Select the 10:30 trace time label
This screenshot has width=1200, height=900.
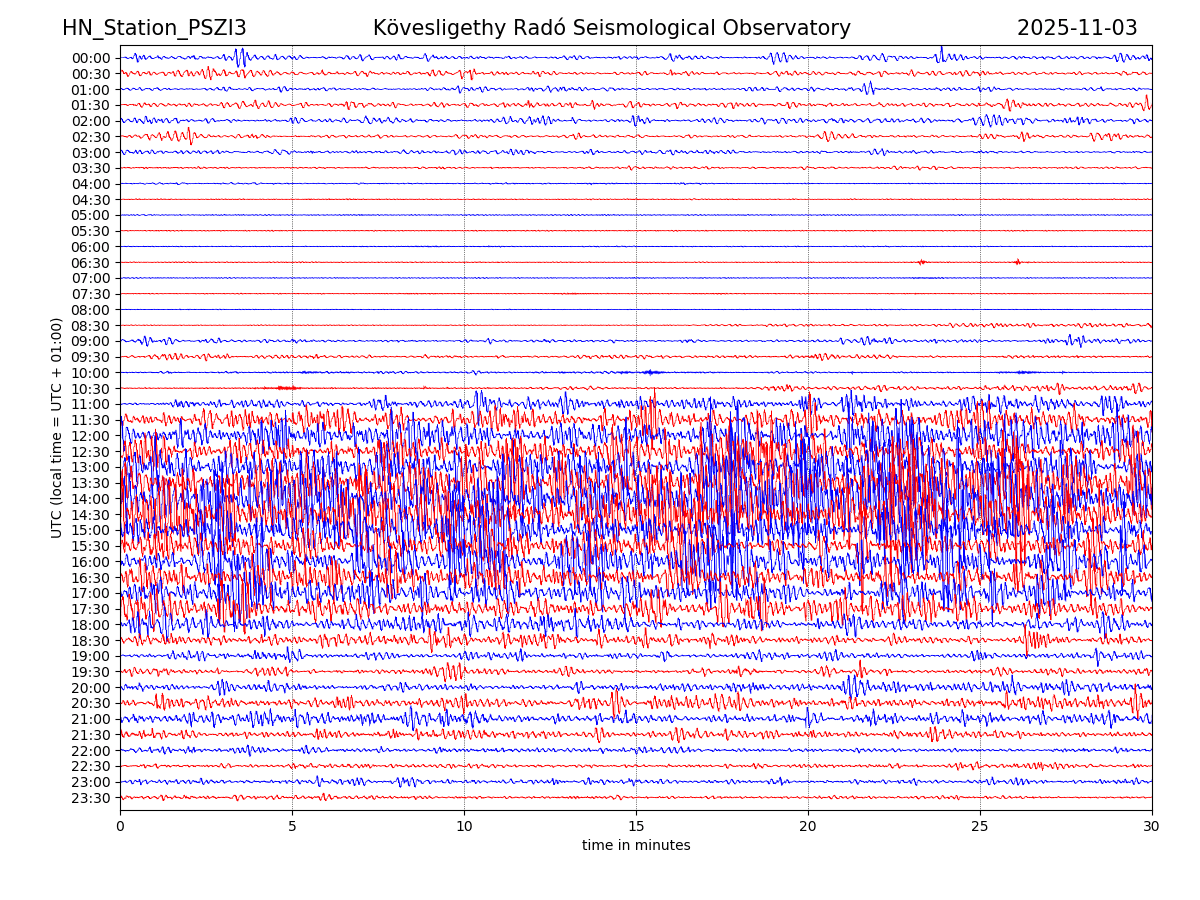pos(91,389)
